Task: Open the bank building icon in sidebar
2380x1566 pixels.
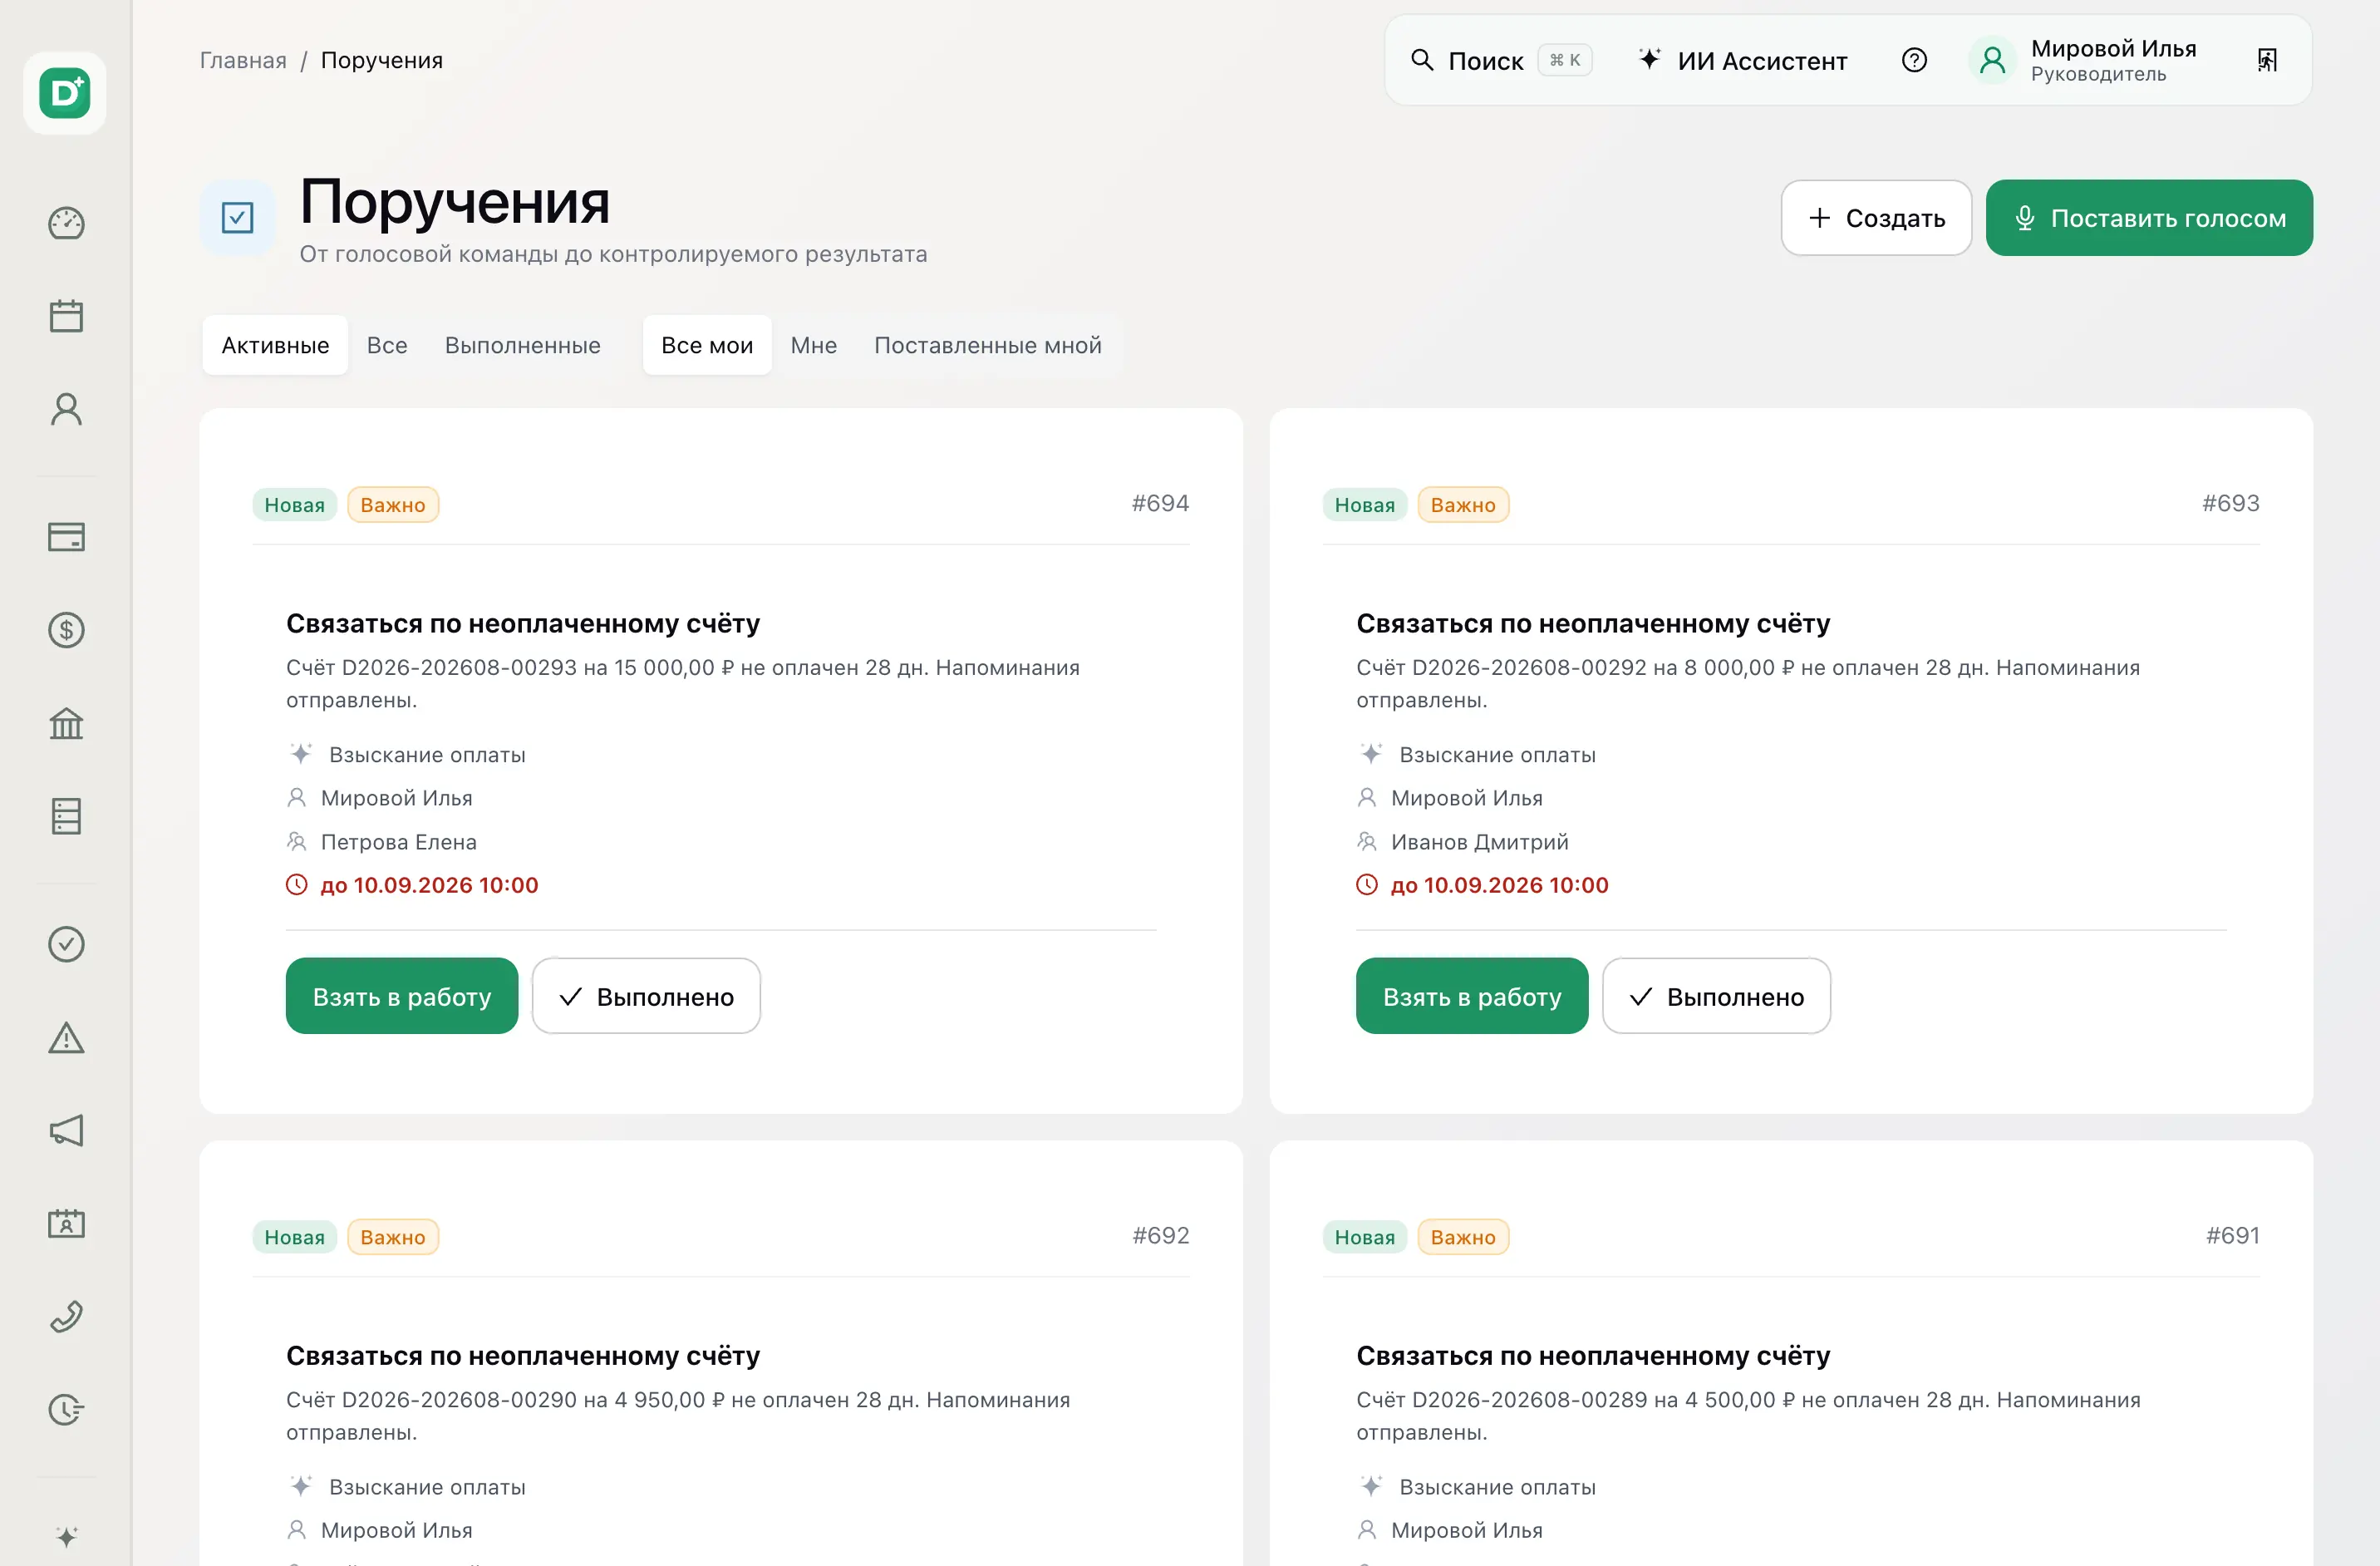Action: (66, 723)
